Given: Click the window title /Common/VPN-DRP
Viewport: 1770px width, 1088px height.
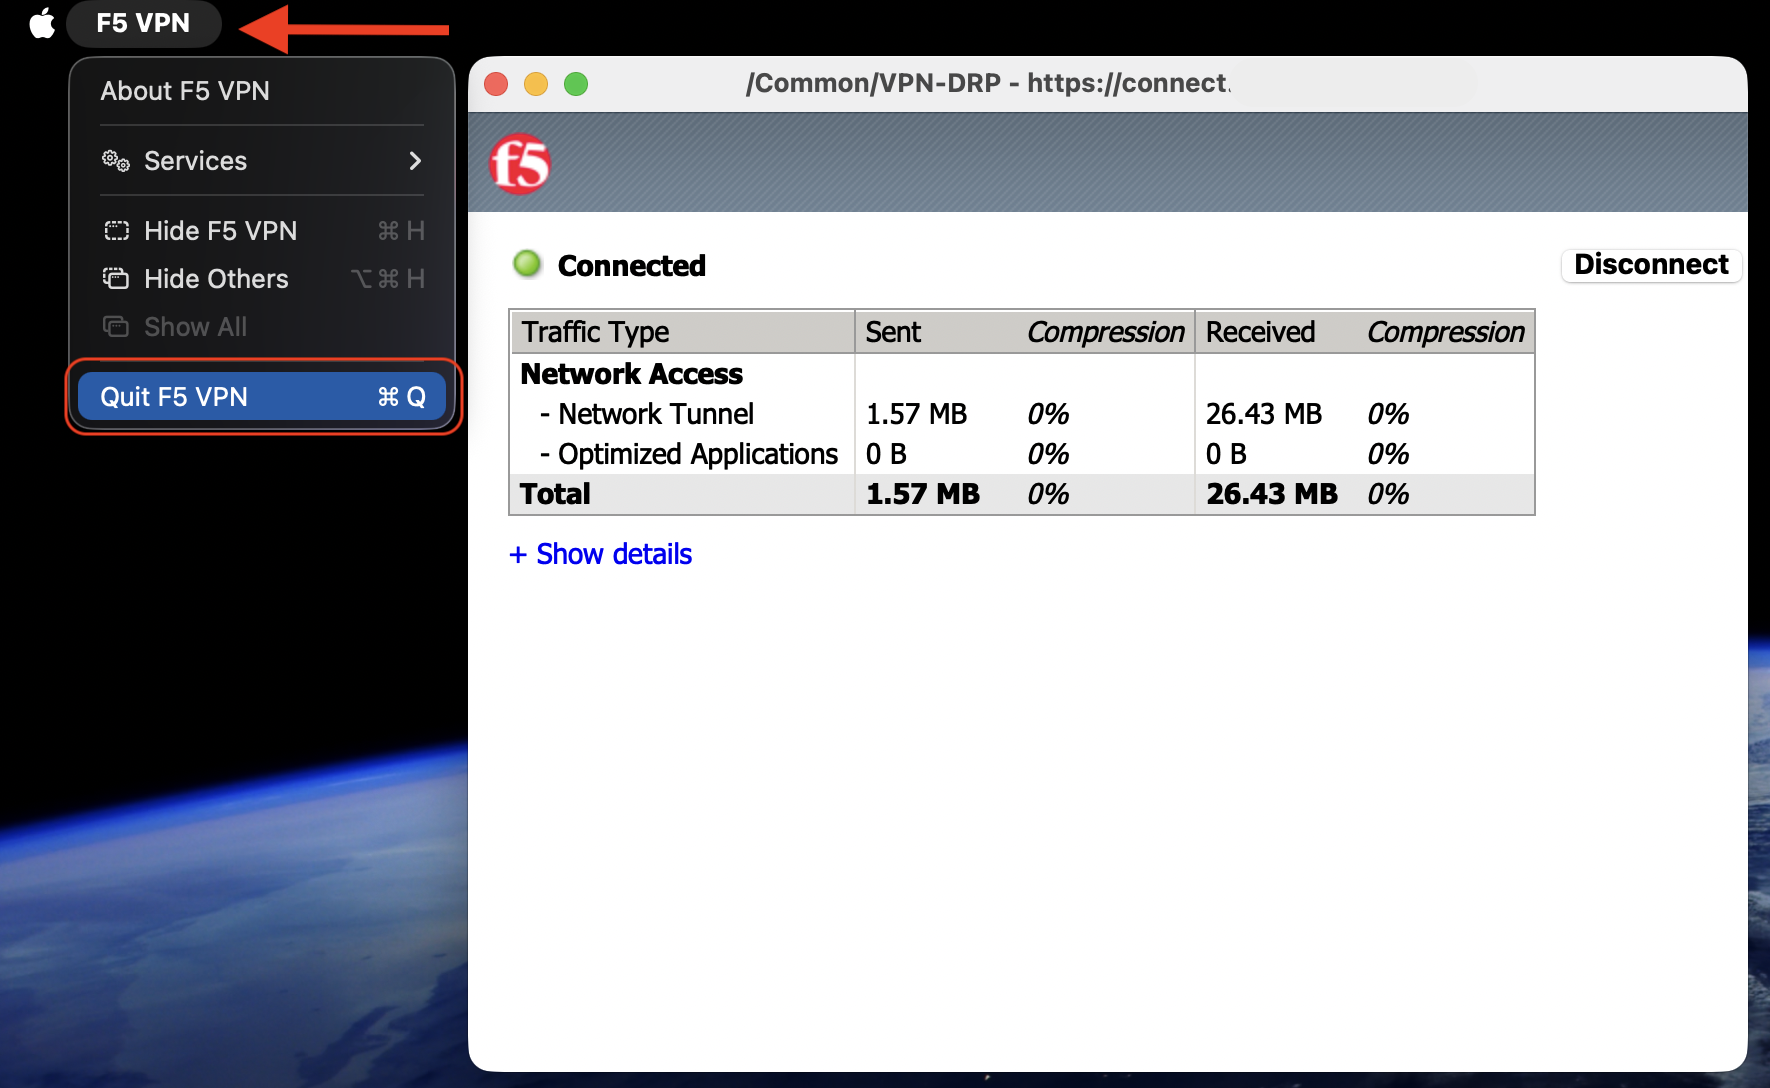Looking at the screenshot, I should pos(988,83).
